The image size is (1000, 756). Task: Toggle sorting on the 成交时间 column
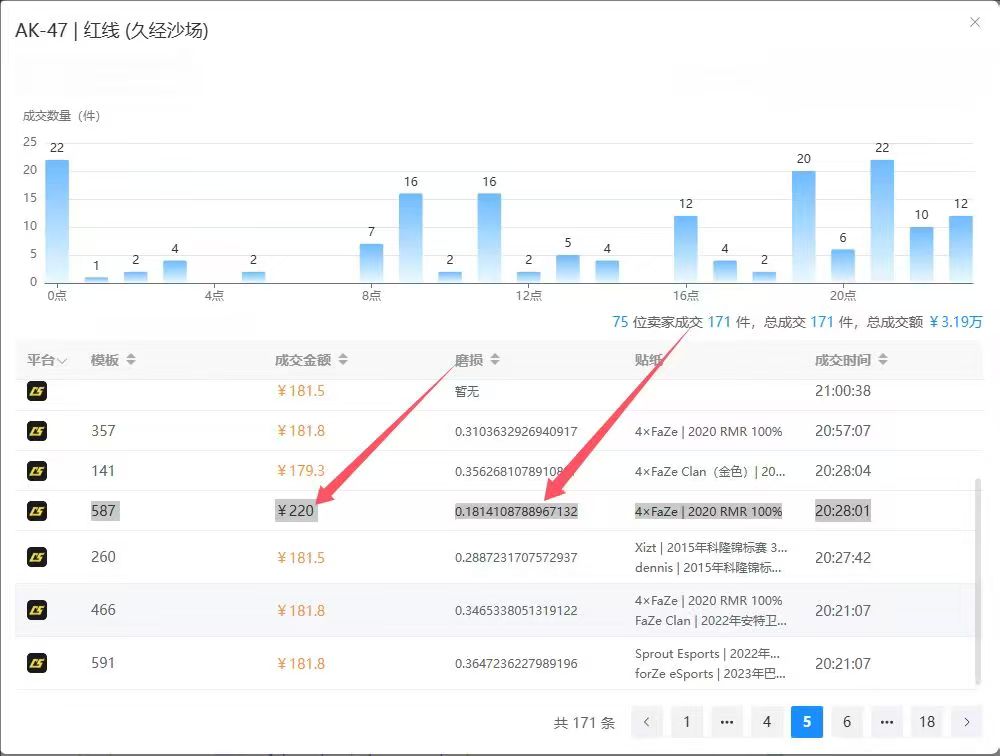(x=883, y=359)
